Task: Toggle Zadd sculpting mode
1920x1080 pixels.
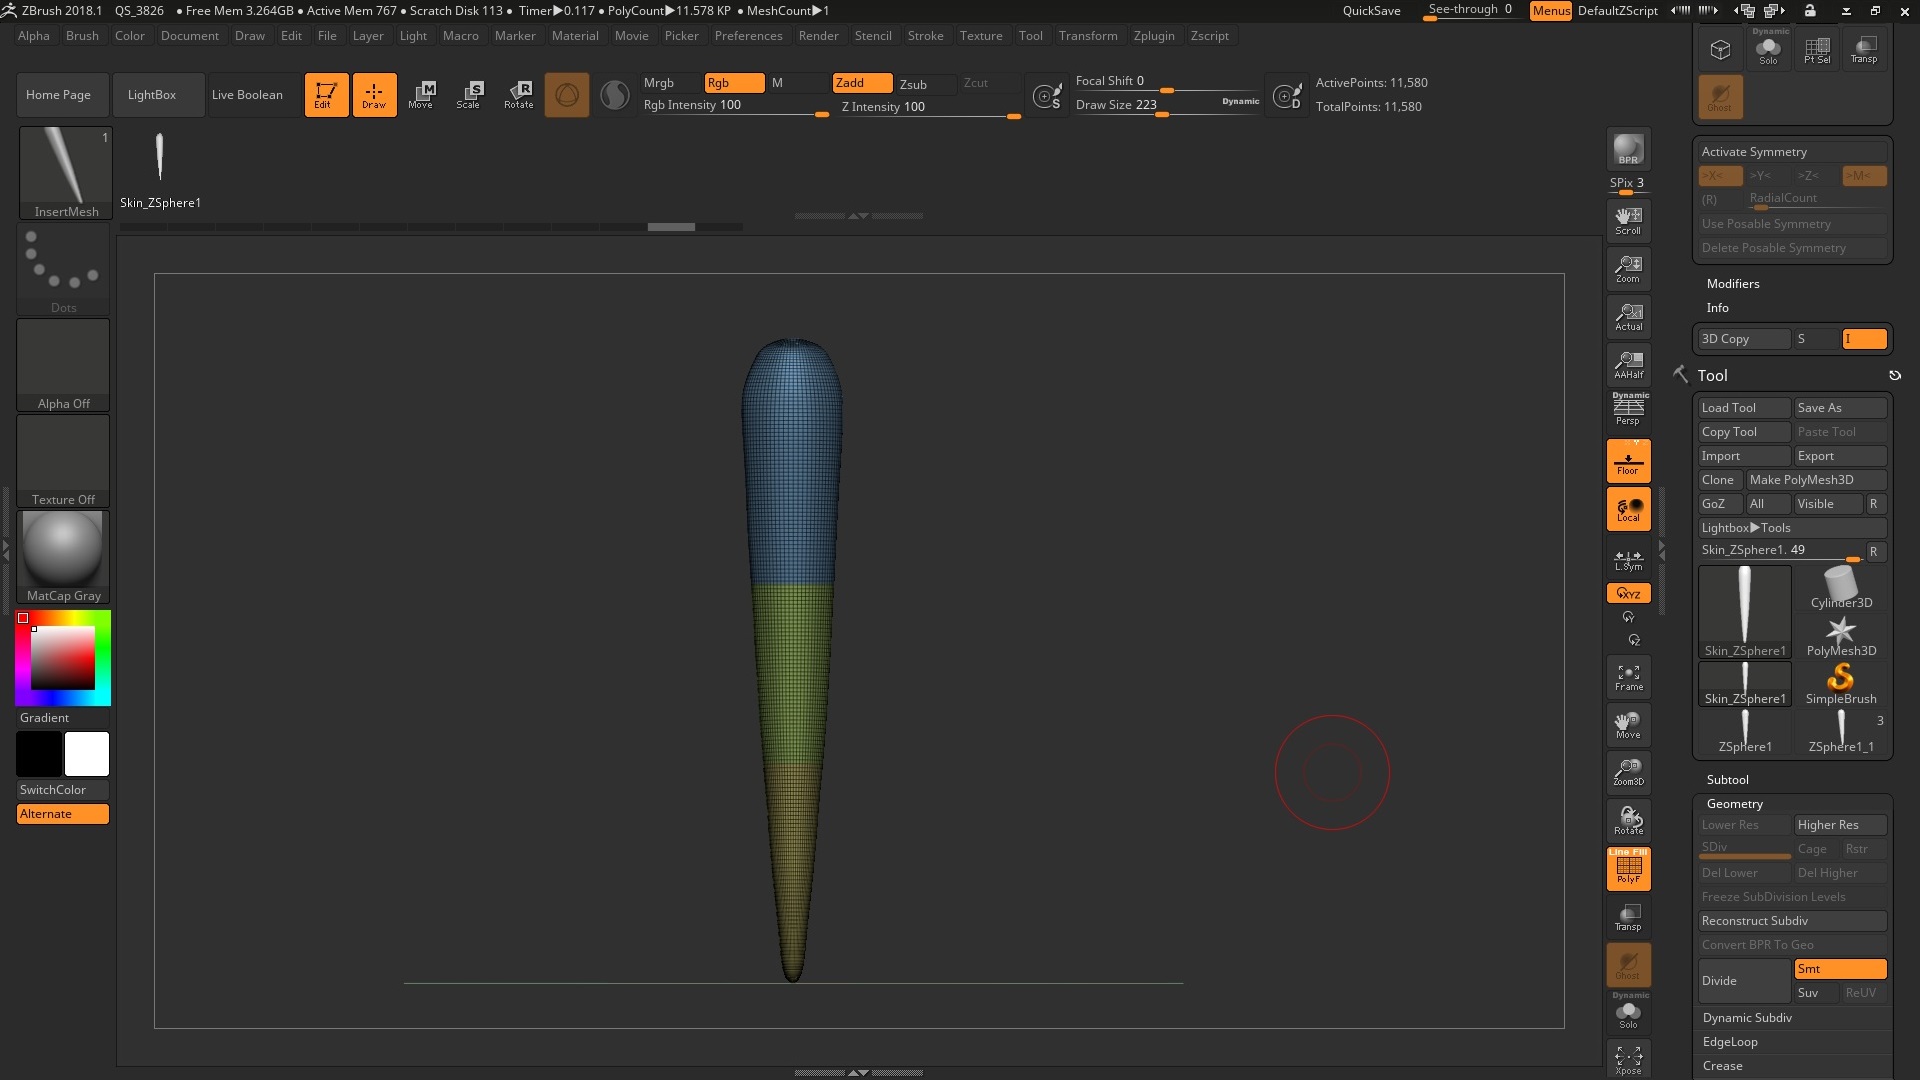Action: (862, 83)
